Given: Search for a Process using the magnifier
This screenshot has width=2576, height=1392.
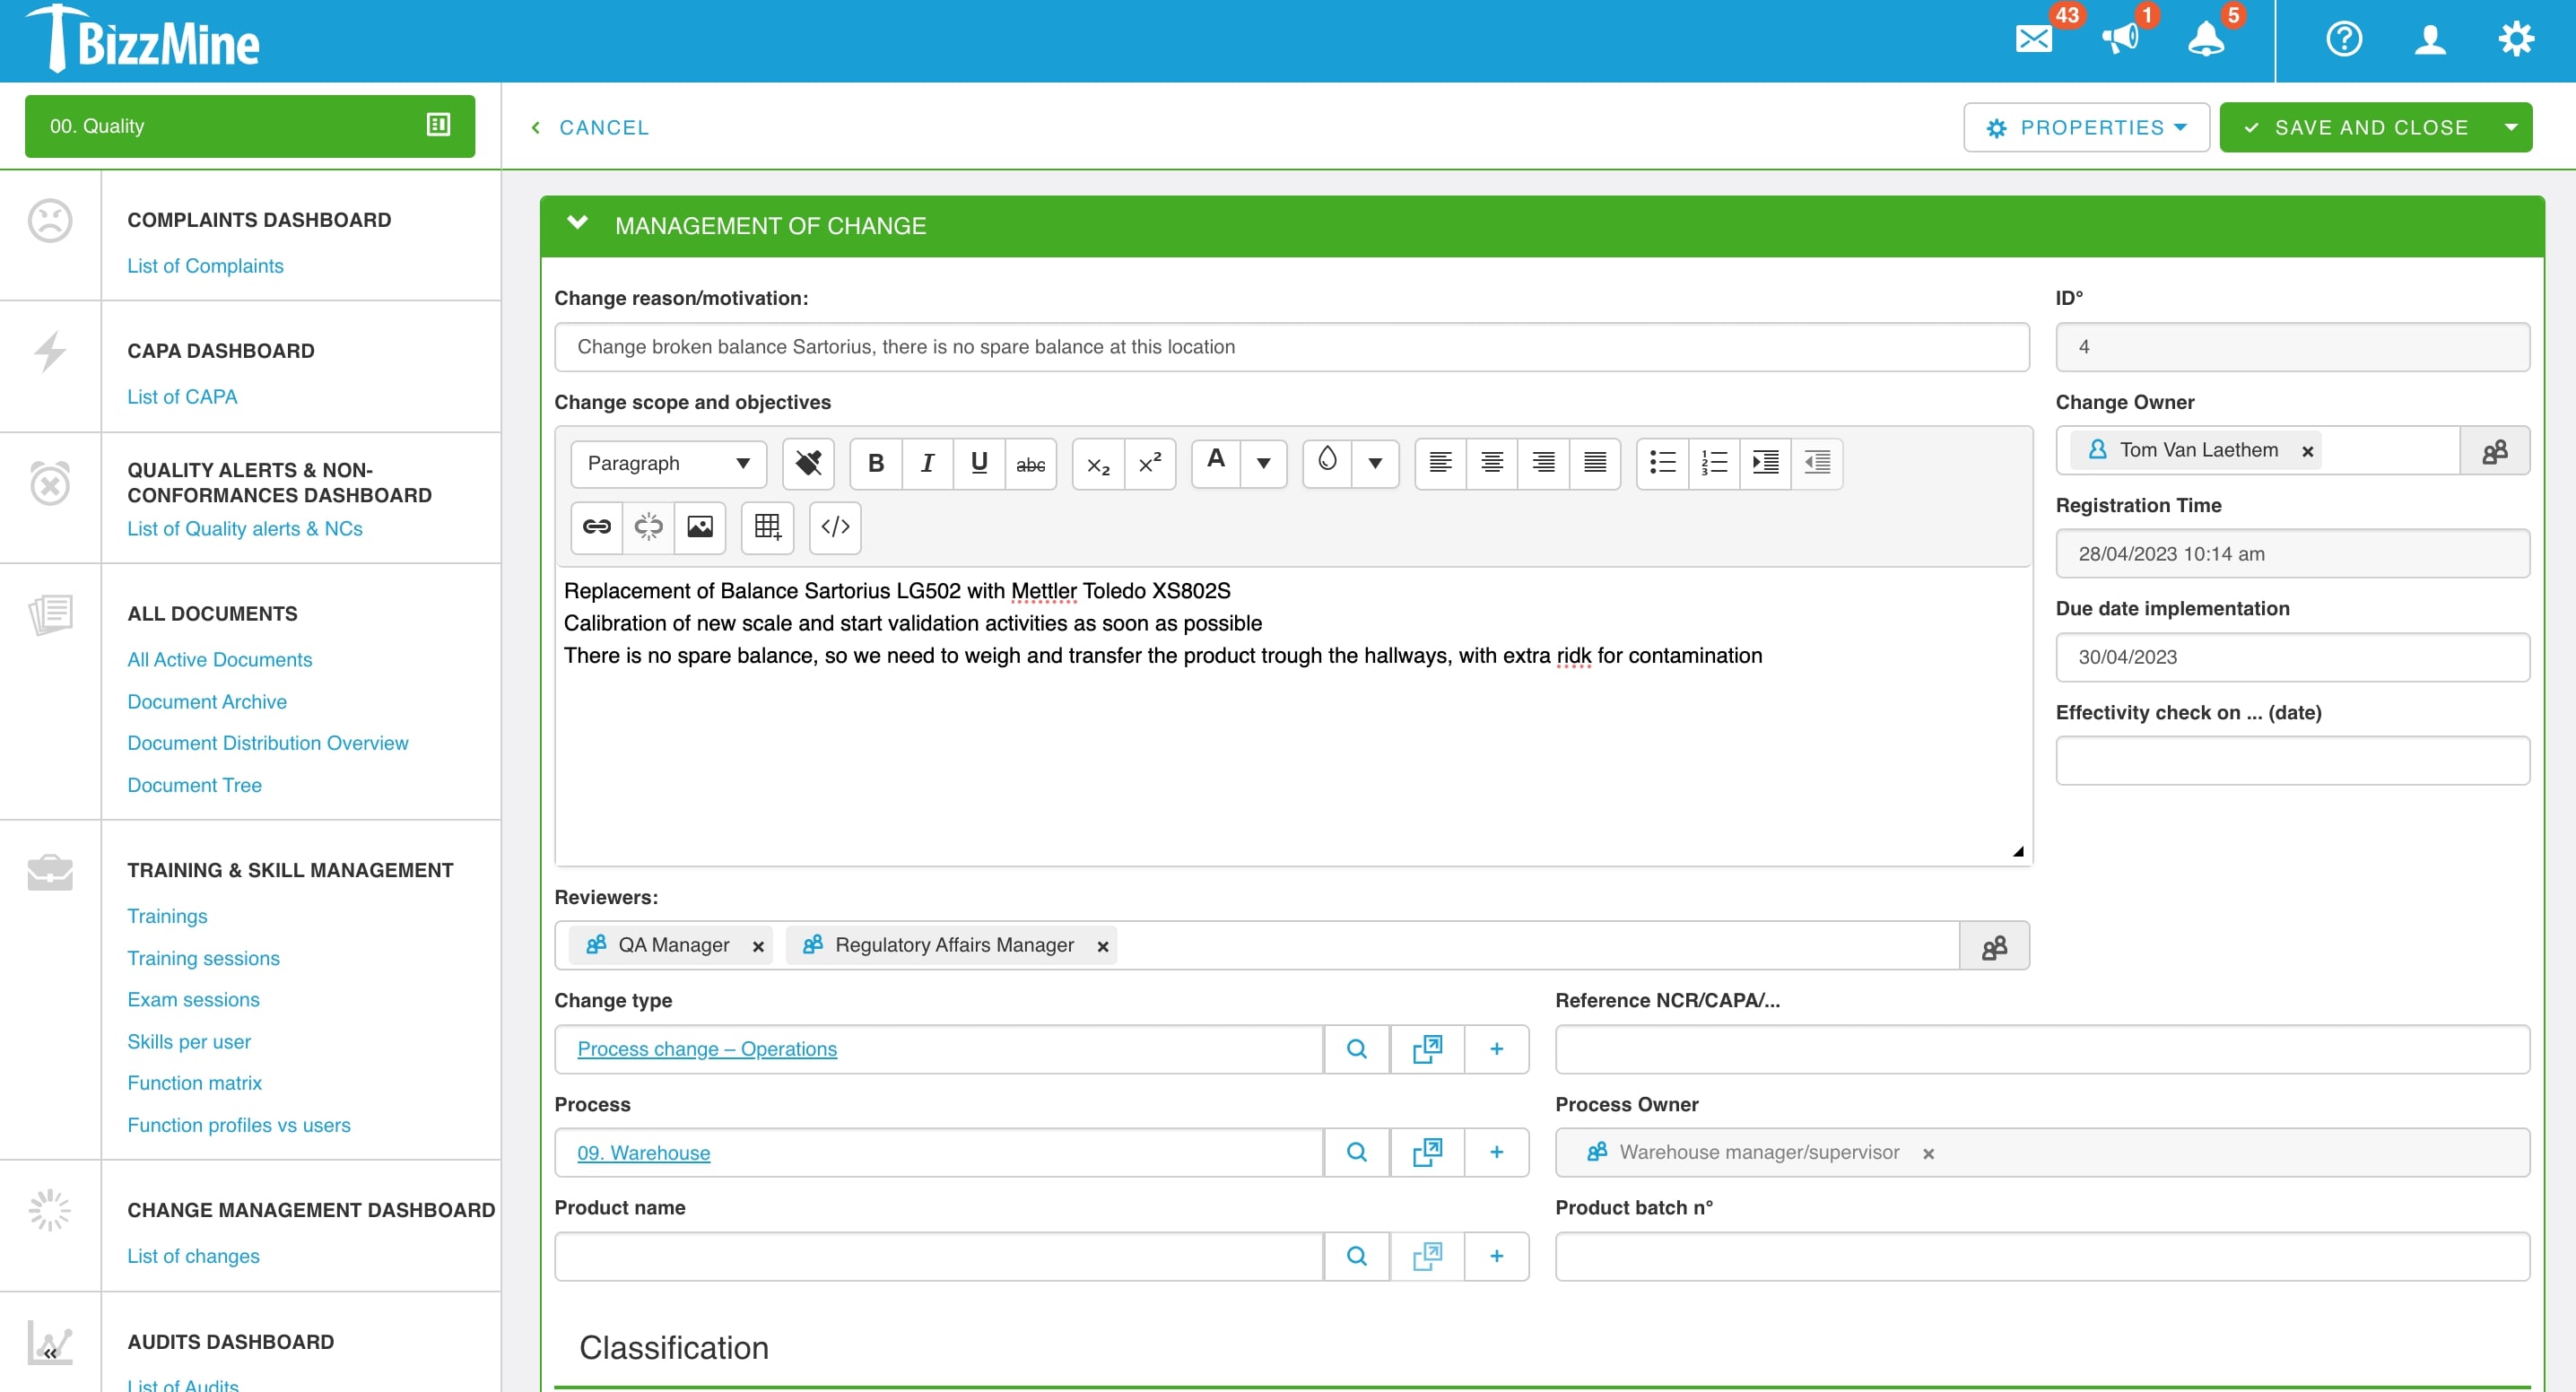Looking at the screenshot, I should coord(1356,1152).
